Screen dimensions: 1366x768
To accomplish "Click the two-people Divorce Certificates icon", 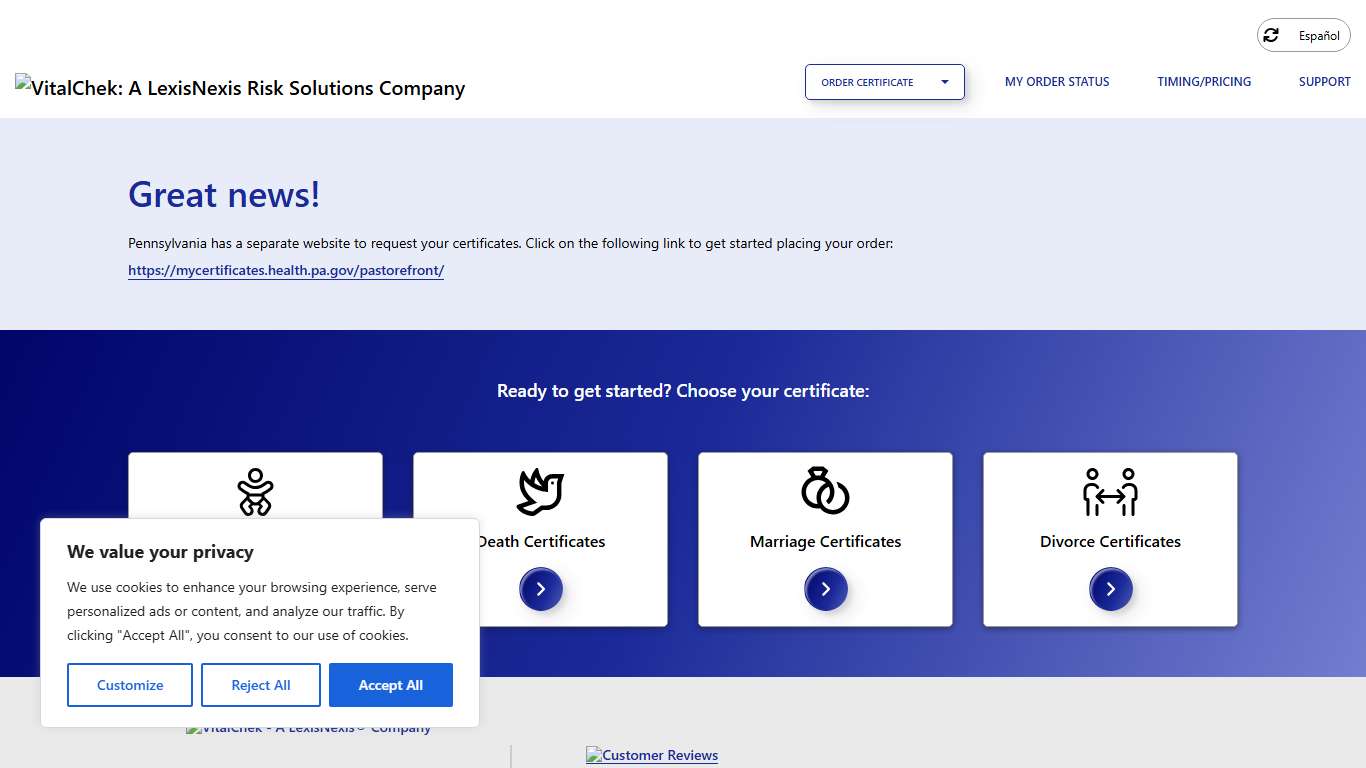I will click(x=1110, y=491).
